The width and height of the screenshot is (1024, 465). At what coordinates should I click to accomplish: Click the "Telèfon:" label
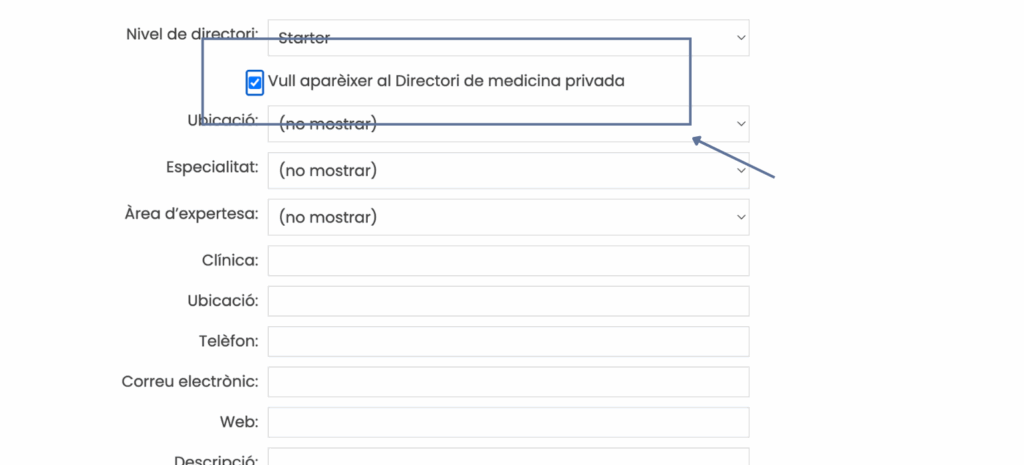(228, 341)
